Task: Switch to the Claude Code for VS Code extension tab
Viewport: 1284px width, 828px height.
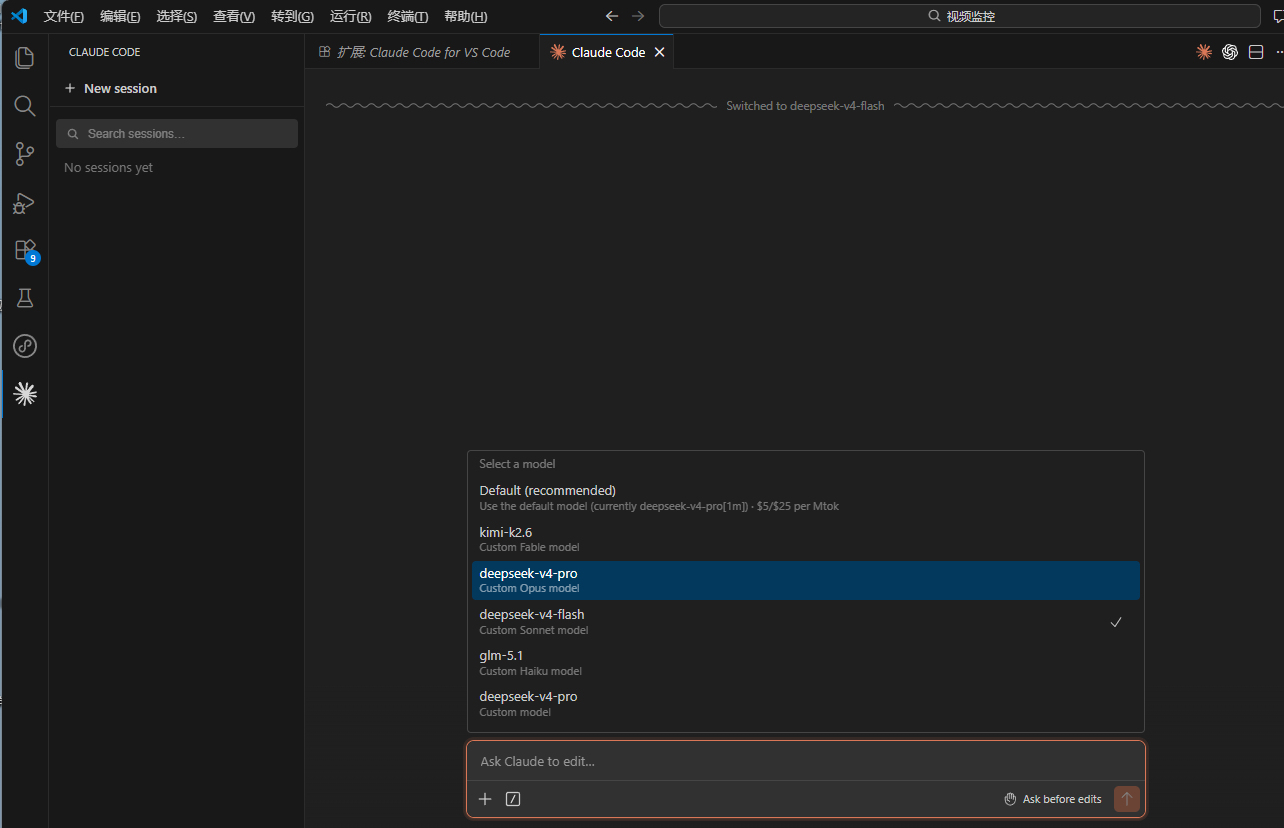Action: point(422,52)
